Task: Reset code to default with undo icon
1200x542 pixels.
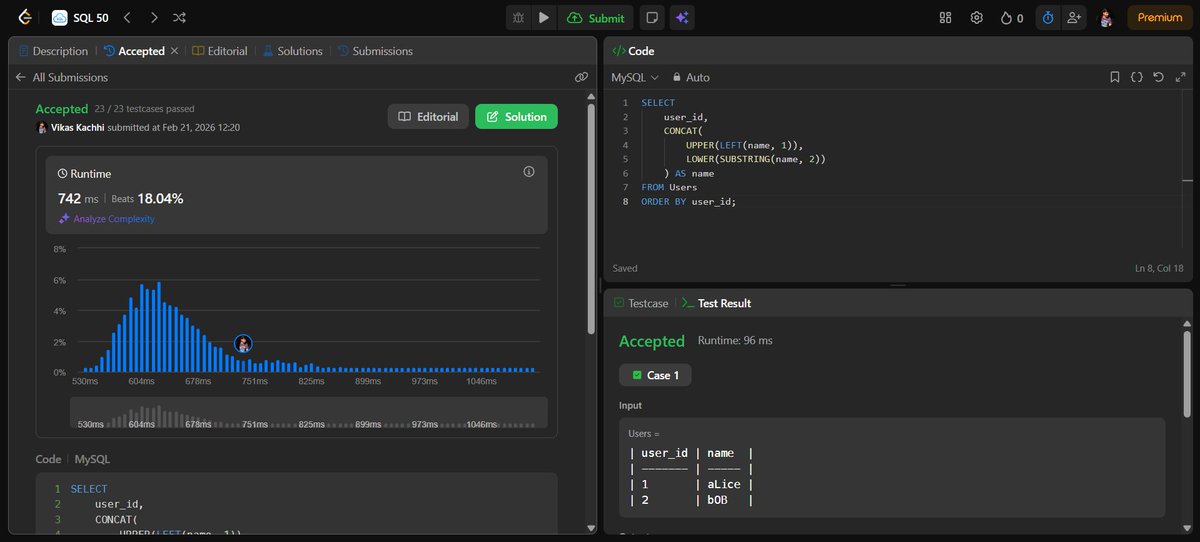Action: pos(1158,77)
